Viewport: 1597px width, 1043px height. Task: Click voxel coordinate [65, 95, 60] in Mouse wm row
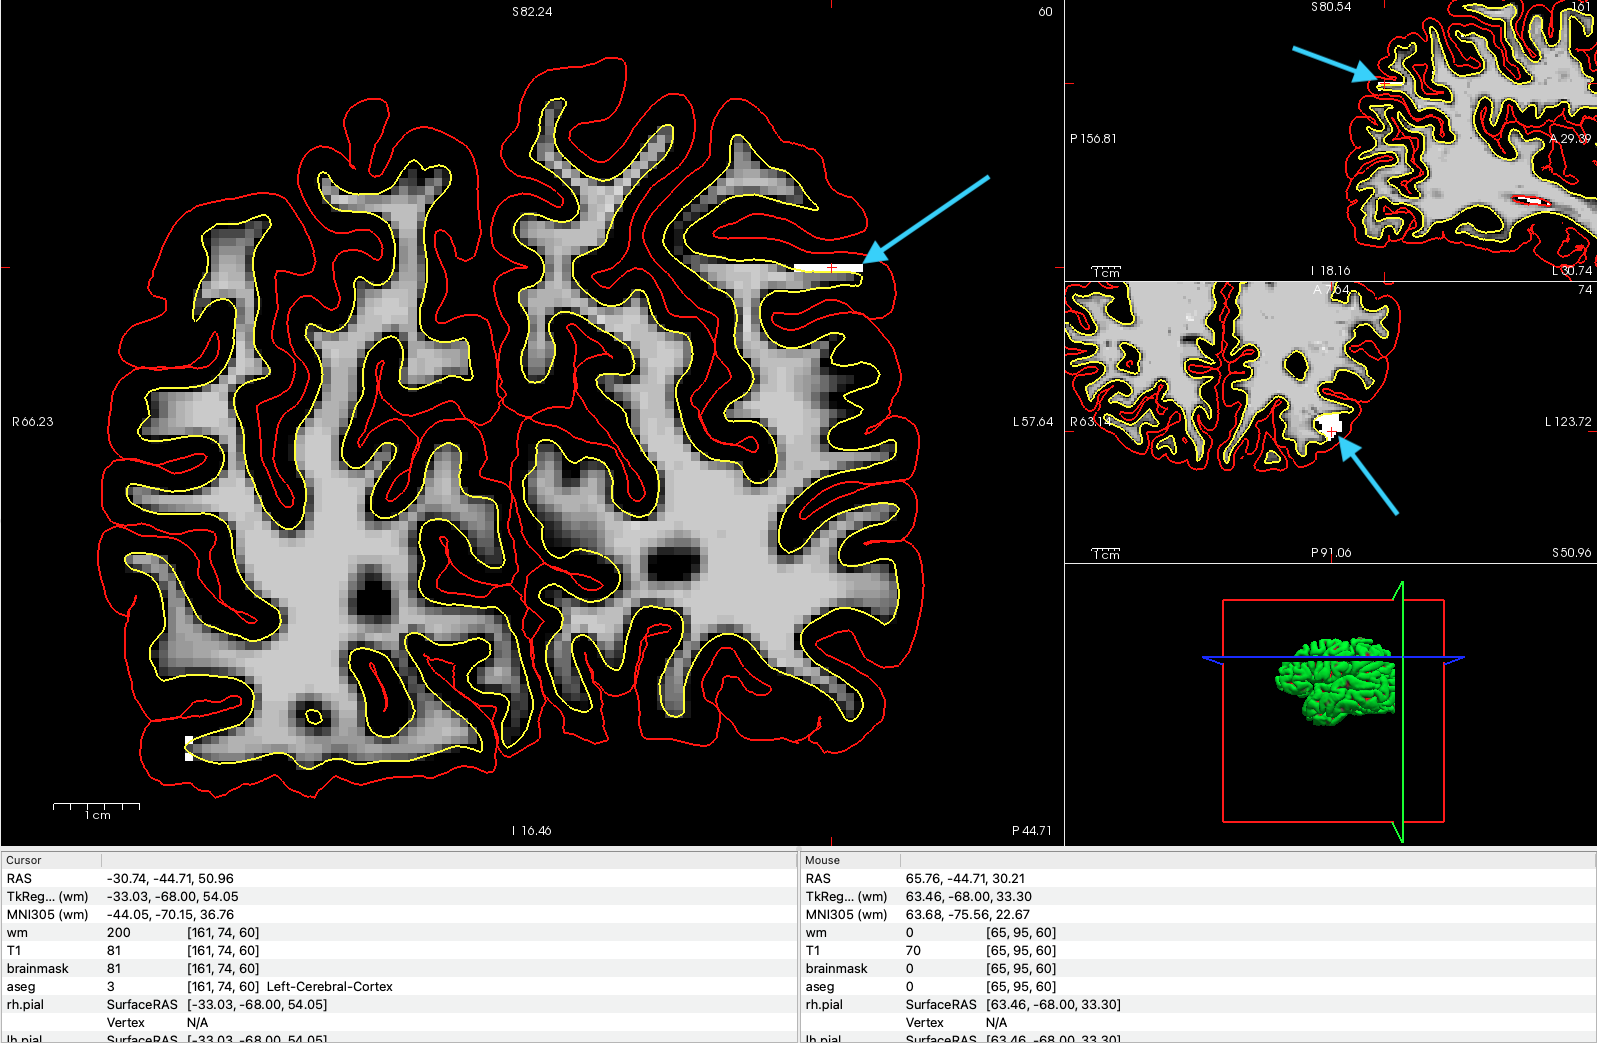tap(1021, 933)
